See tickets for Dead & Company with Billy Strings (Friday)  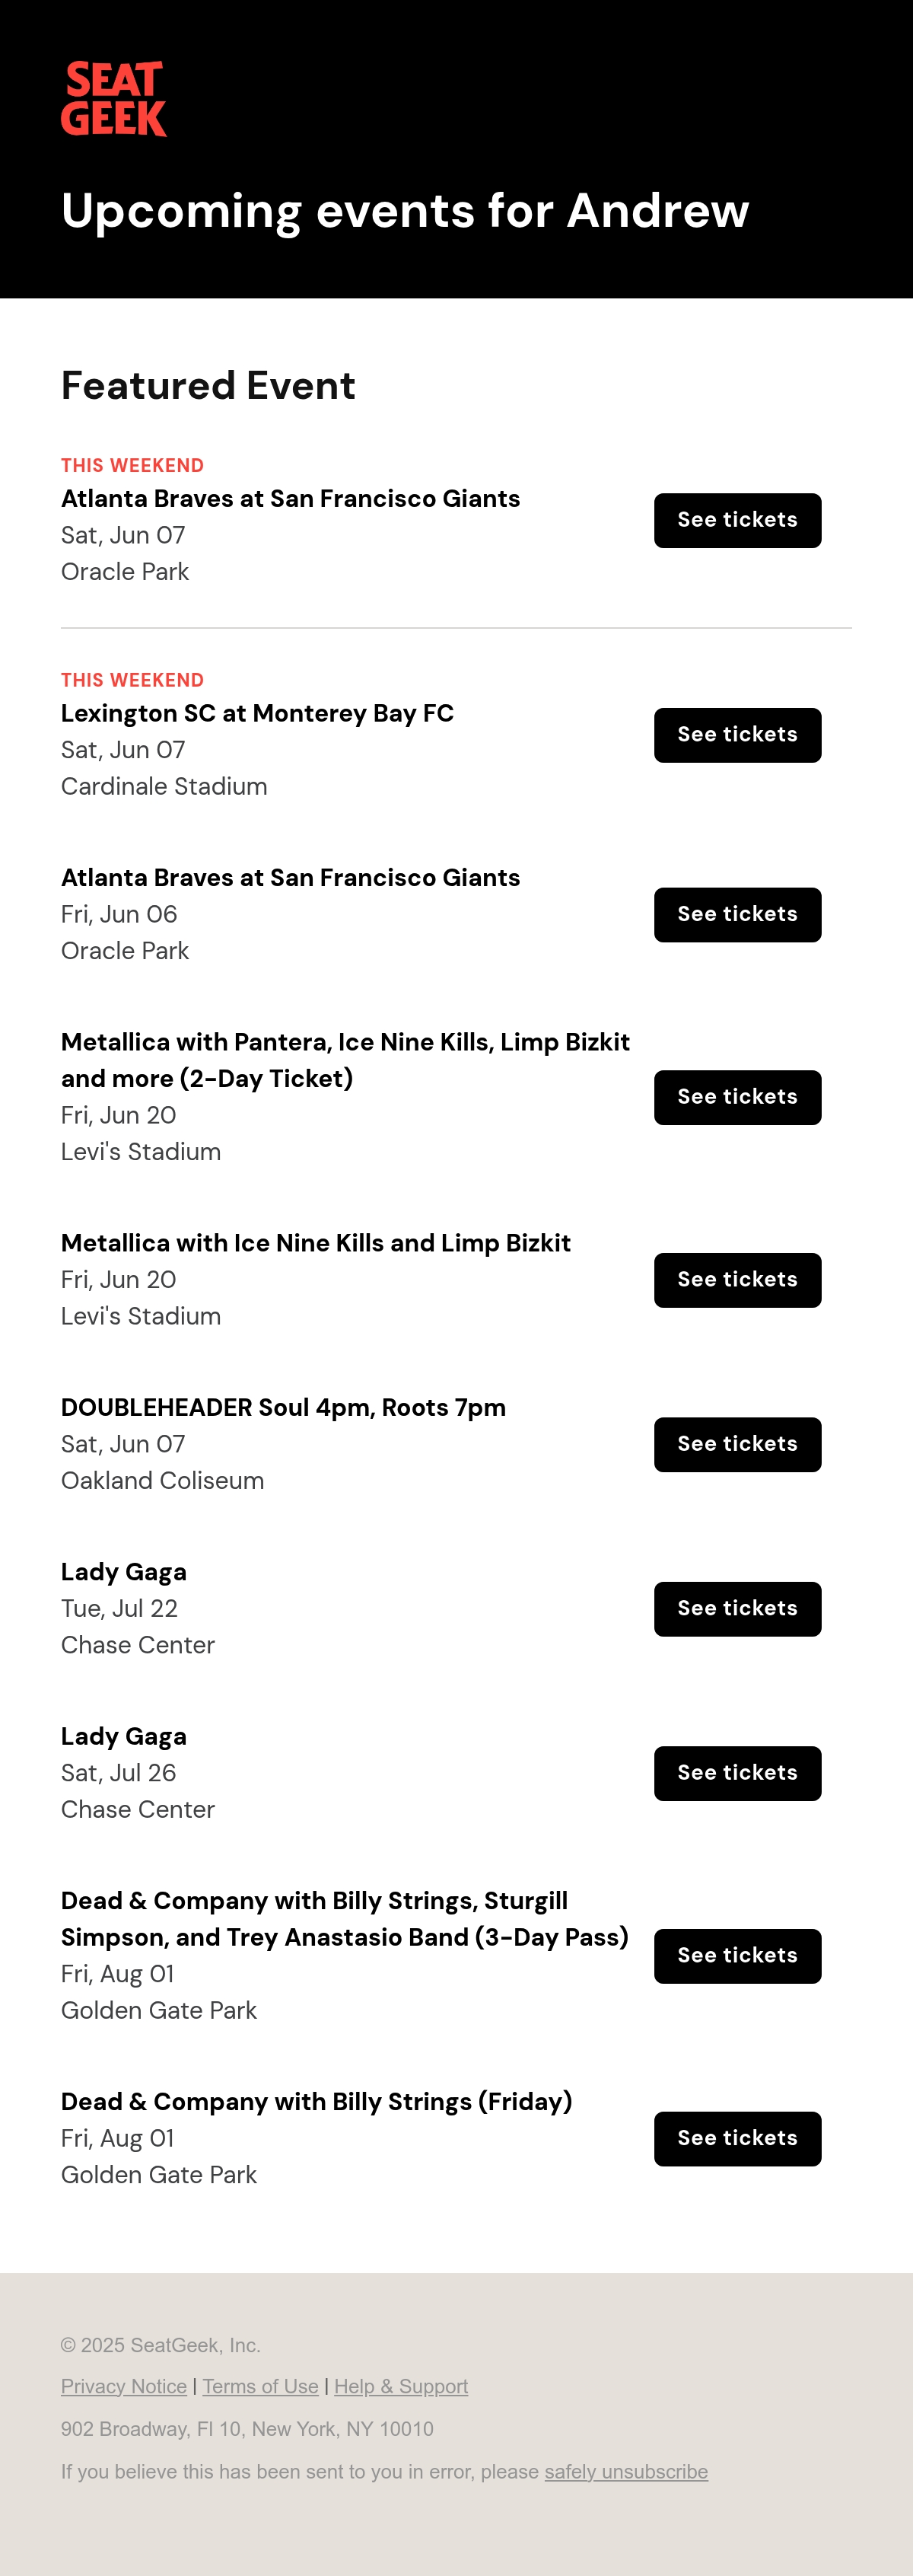(737, 2138)
